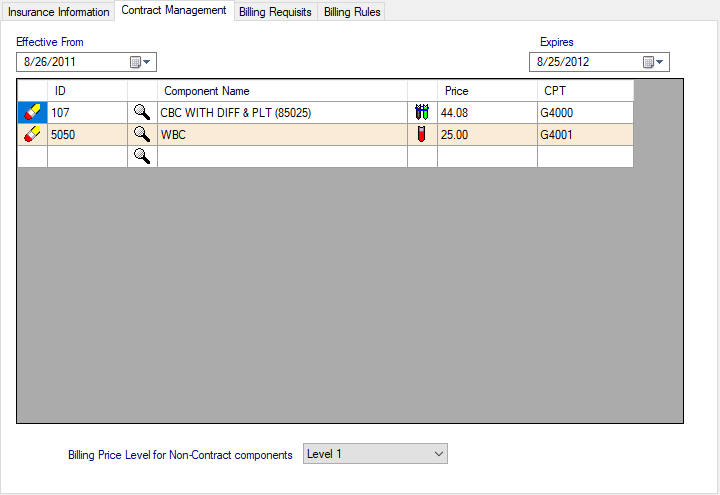Viewport: 720px width, 495px height.
Task: Go to the Billing Rules tab
Action: point(352,12)
